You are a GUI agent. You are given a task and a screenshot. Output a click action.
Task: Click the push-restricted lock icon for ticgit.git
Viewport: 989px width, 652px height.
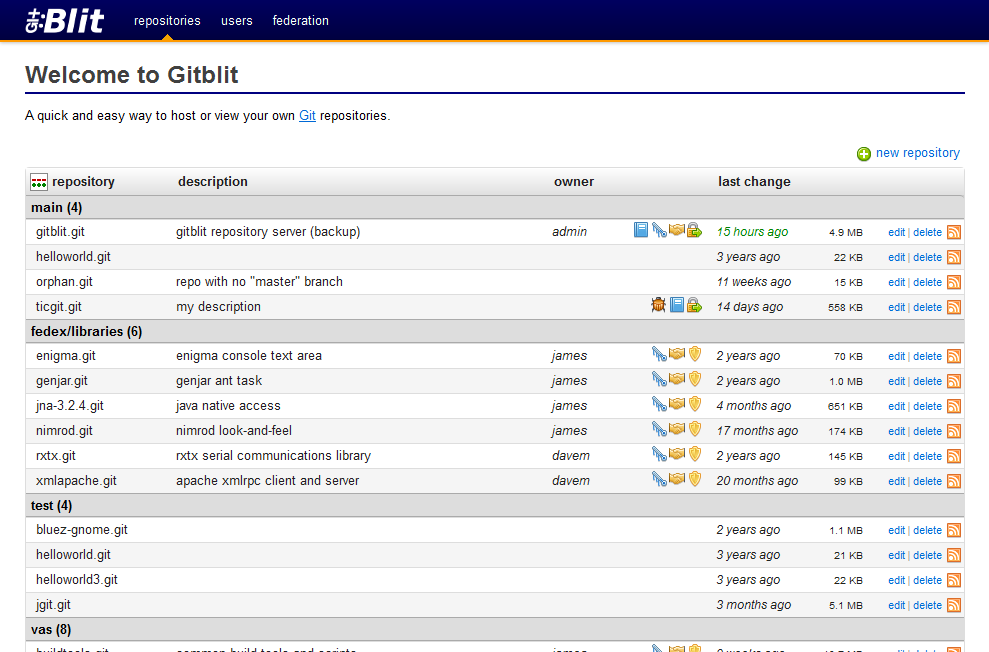pyautogui.click(x=696, y=306)
